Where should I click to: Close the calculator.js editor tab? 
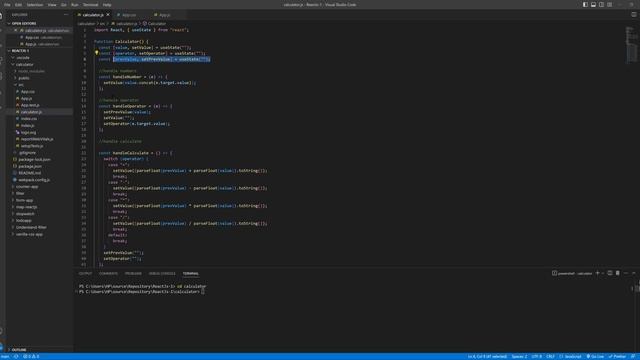[x=108, y=15]
